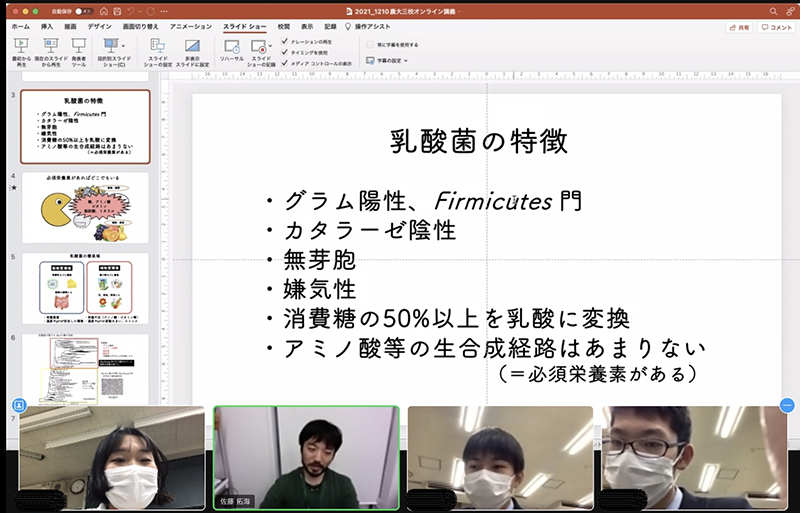This screenshot has width=800, height=513.
Task: Select the Slide Show (スライドショー) tab
Action: click(244, 26)
